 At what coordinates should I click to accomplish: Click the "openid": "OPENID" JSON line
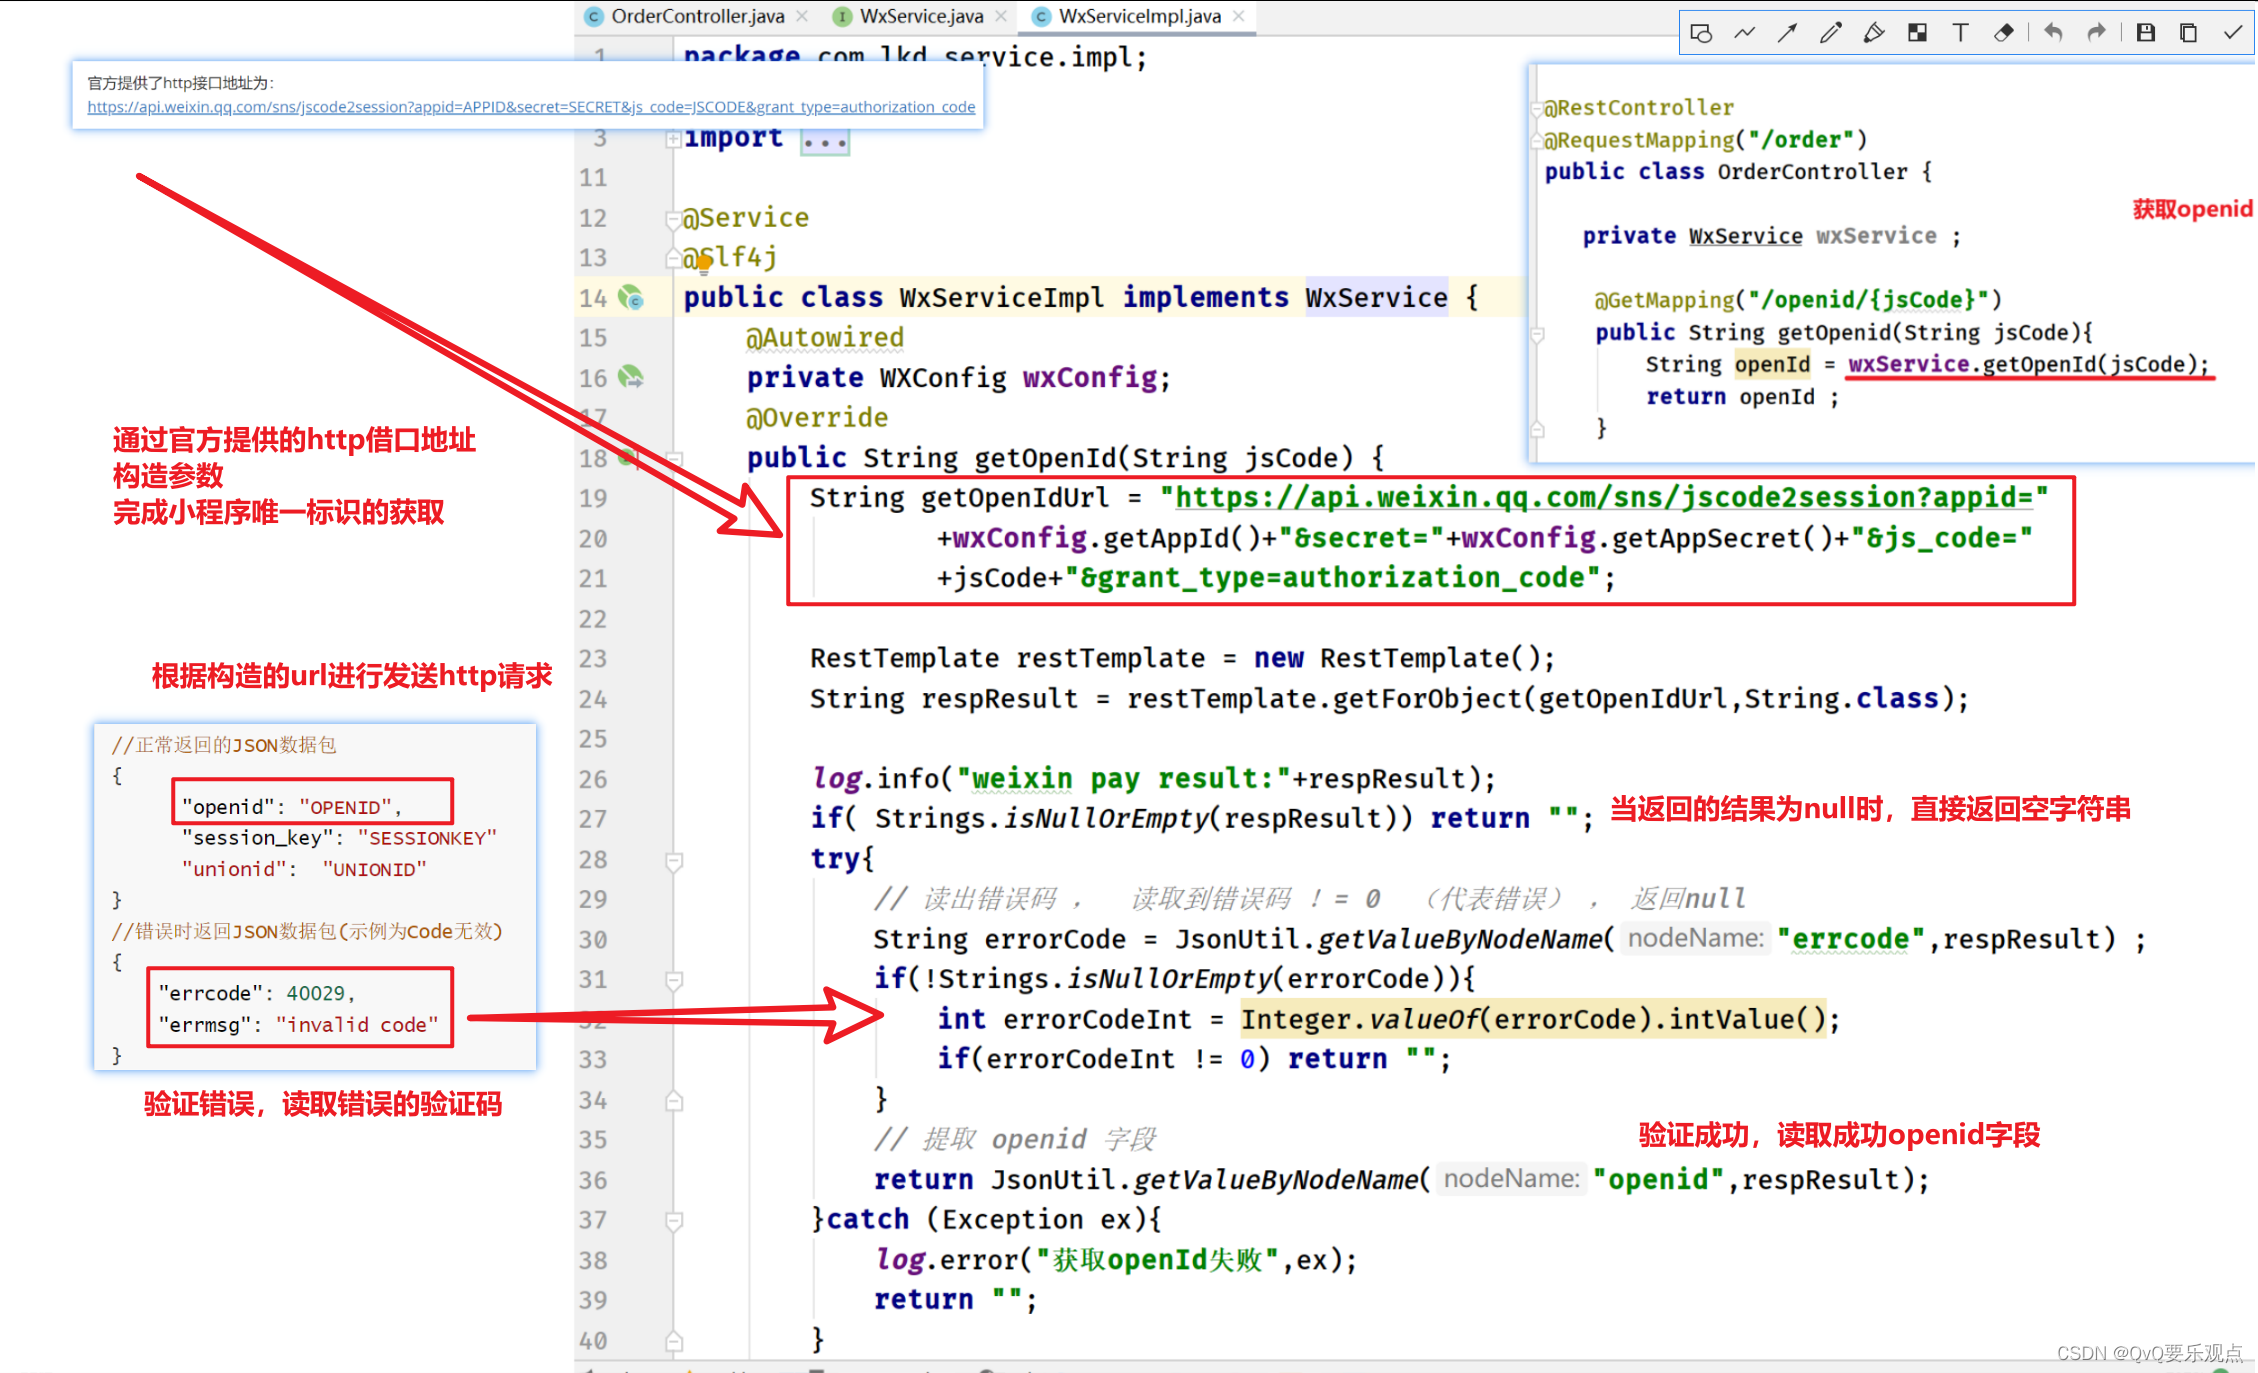(291, 807)
